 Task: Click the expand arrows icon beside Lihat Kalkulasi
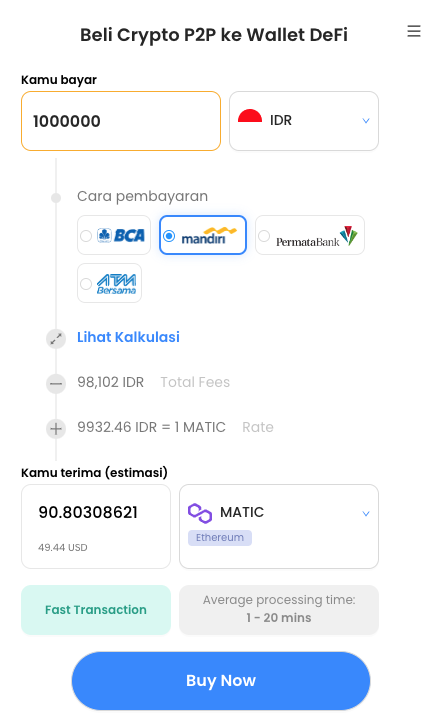[x=56, y=339]
